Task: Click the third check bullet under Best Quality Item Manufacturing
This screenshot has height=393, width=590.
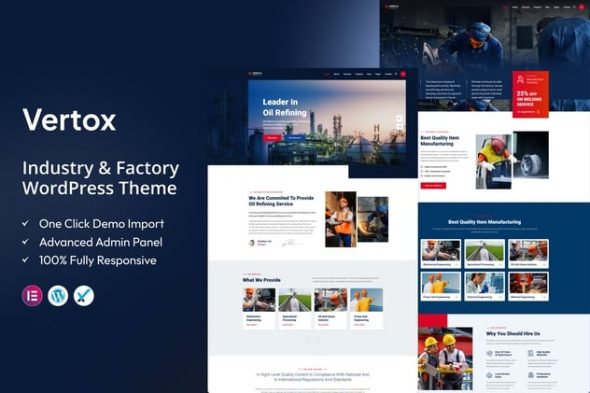Action: (x=422, y=176)
